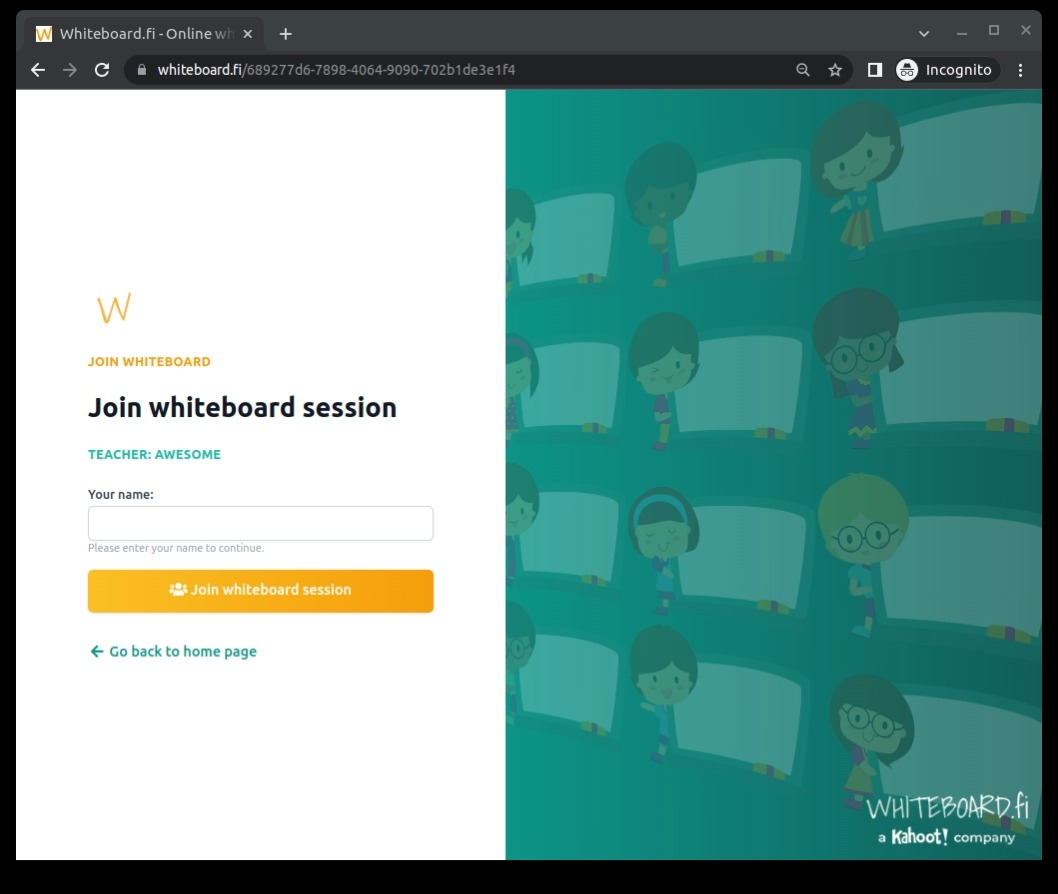1058x894 pixels.
Task: Click the browser forward arrow
Action: [x=69, y=70]
